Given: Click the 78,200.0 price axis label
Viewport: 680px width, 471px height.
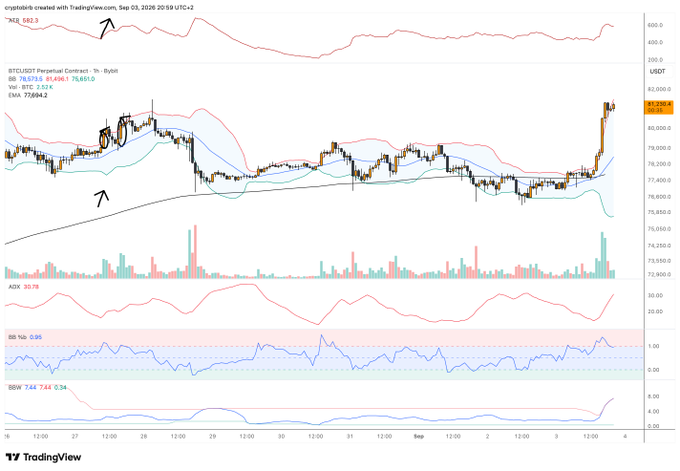Looking at the screenshot, I should point(659,164).
